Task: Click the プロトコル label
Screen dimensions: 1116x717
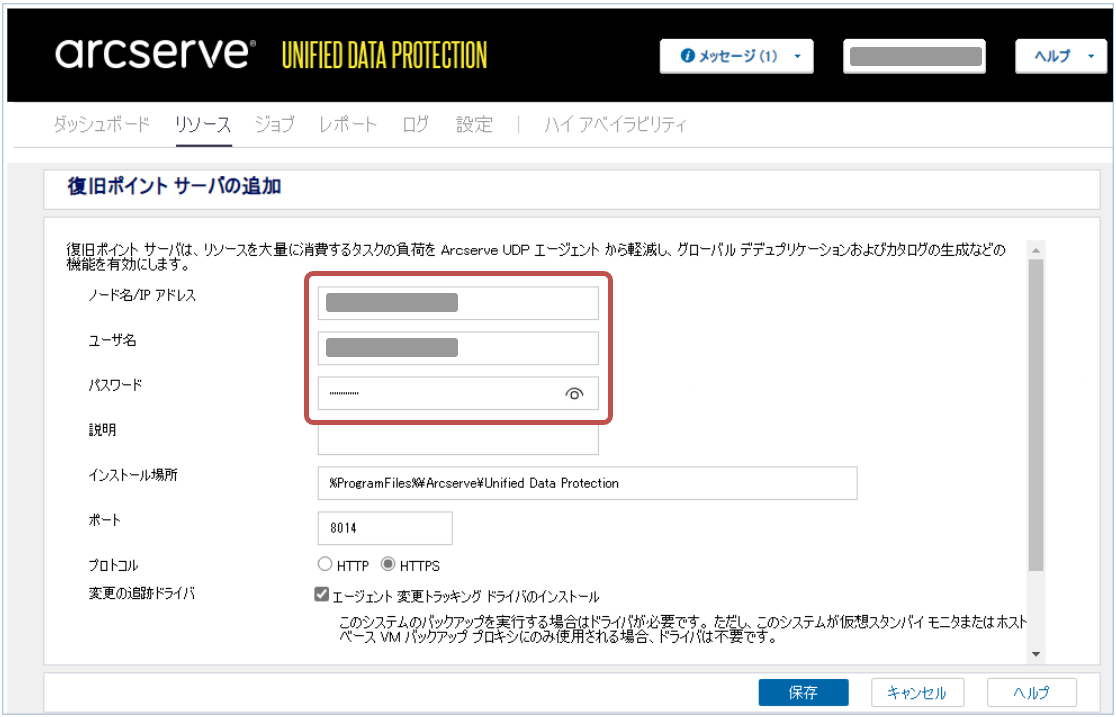Action: [x=113, y=565]
